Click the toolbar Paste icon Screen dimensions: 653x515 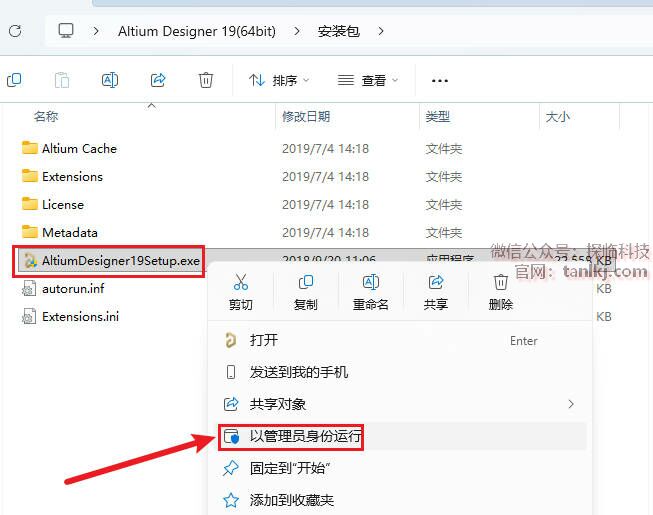pos(62,80)
